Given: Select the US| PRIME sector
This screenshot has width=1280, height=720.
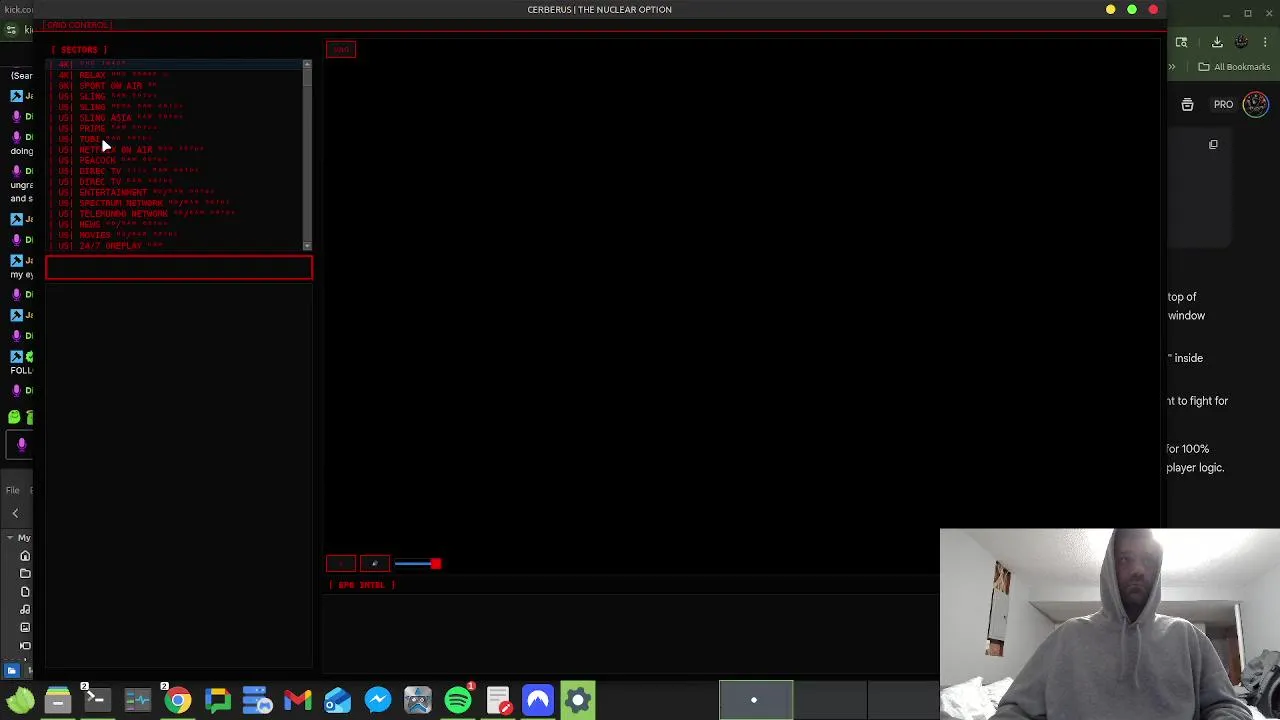Looking at the screenshot, I should pyautogui.click(x=175, y=129).
